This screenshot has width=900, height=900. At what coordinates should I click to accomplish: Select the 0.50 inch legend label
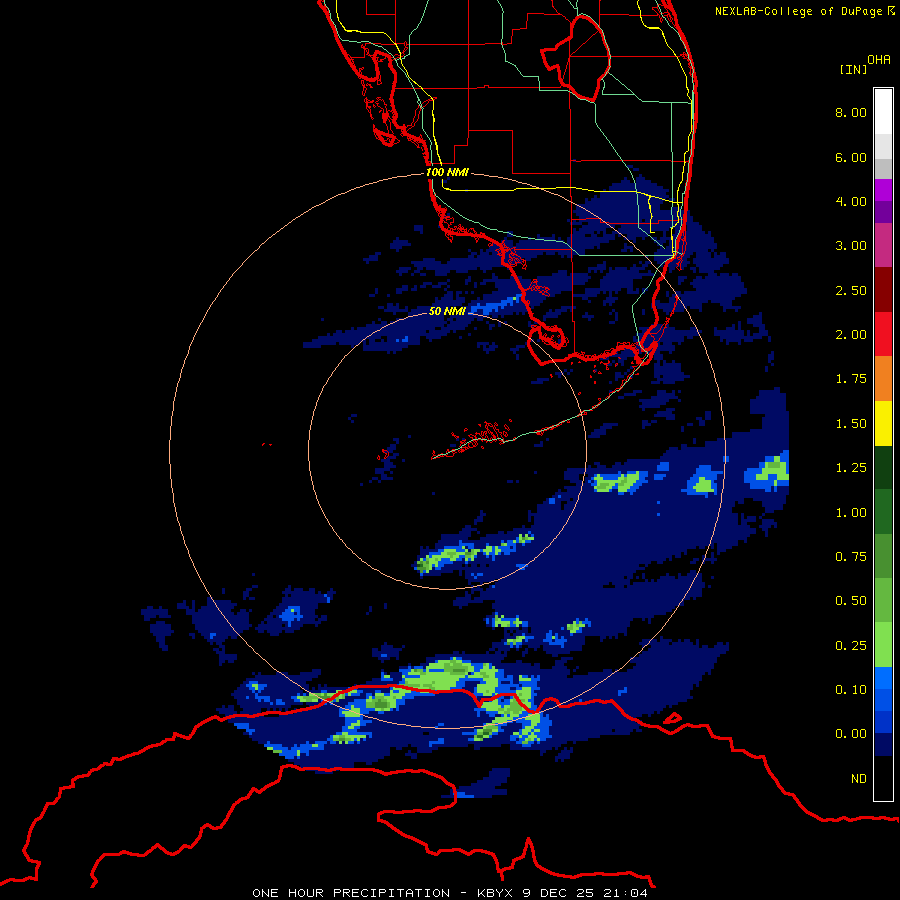coord(851,601)
